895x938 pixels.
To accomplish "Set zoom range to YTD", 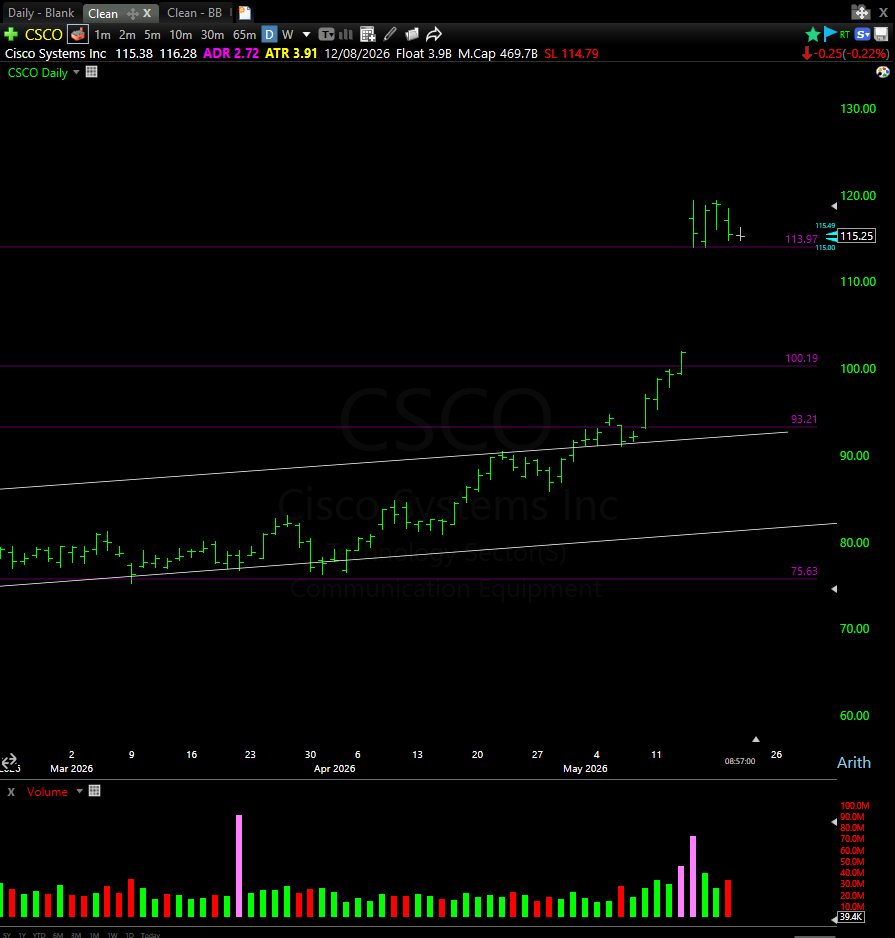I will pos(39,934).
